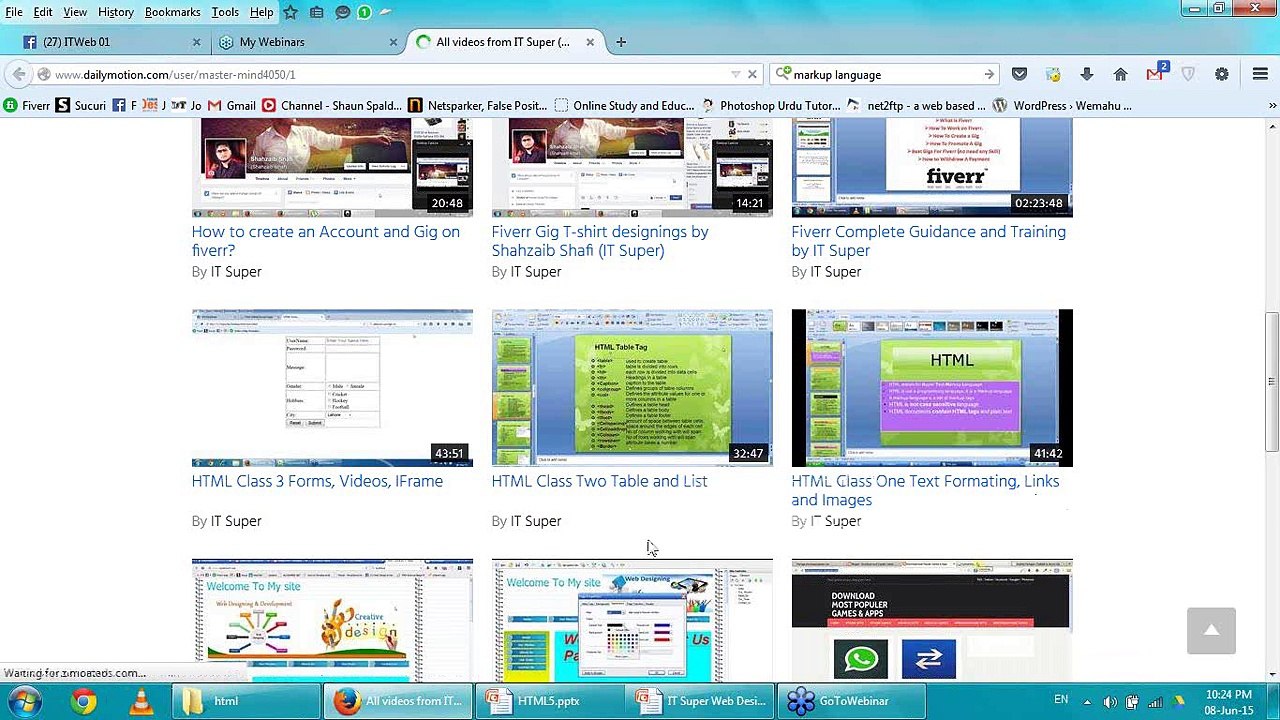This screenshot has height=720, width=1280.
Task: Click the 32:47 HTML Table Tag thumbnail
Action: point(632,388)
